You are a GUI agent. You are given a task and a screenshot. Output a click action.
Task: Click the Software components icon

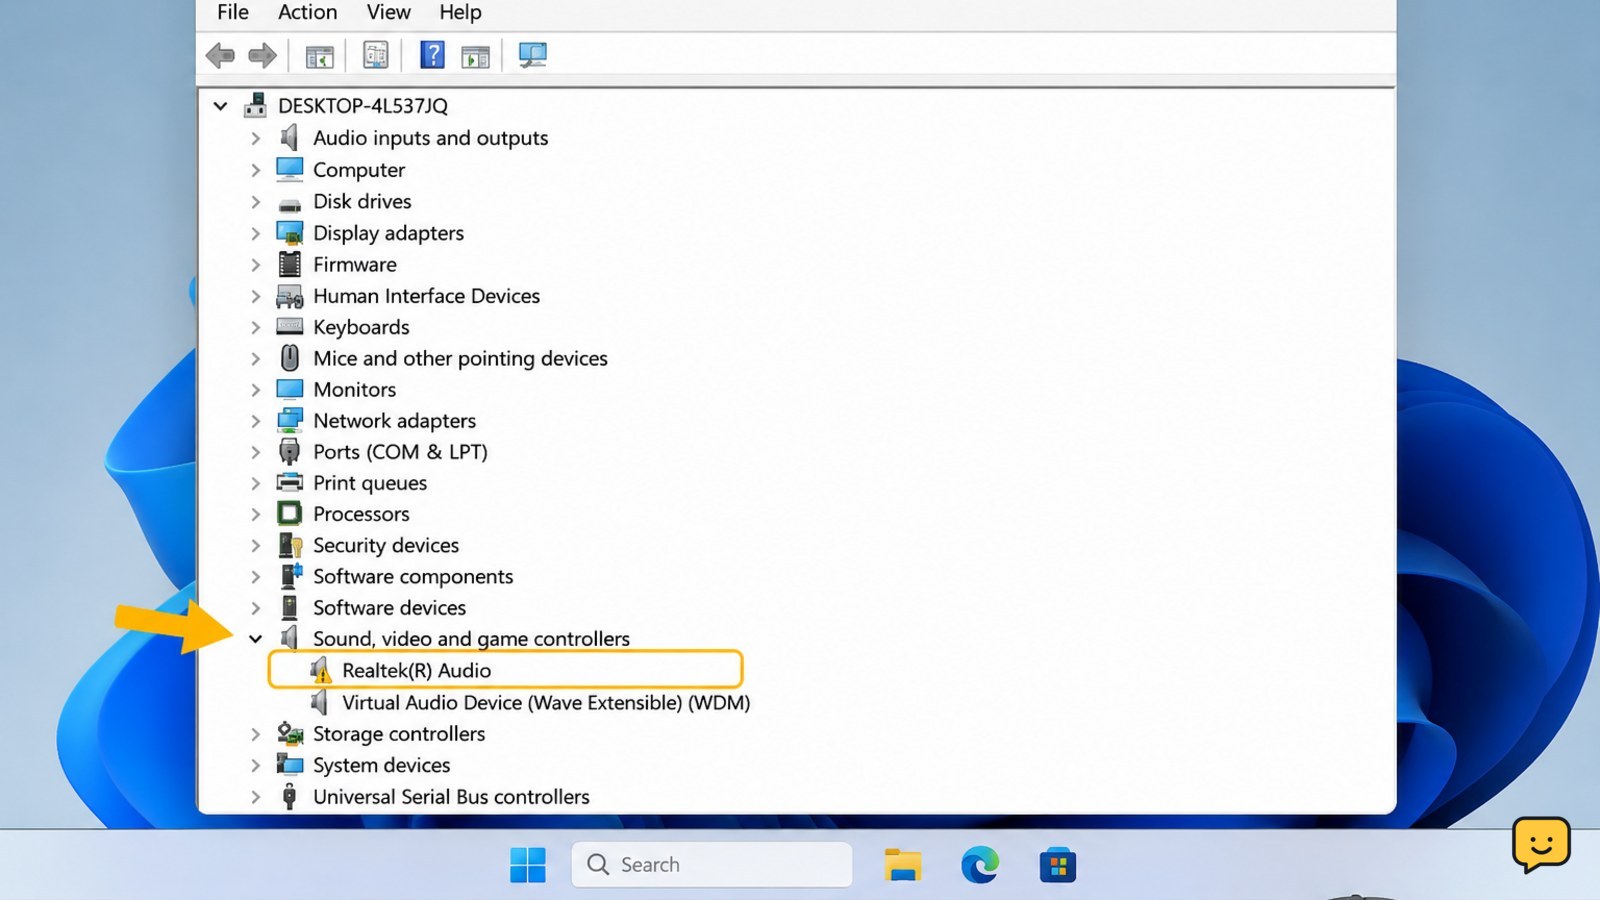coord(290,575)
